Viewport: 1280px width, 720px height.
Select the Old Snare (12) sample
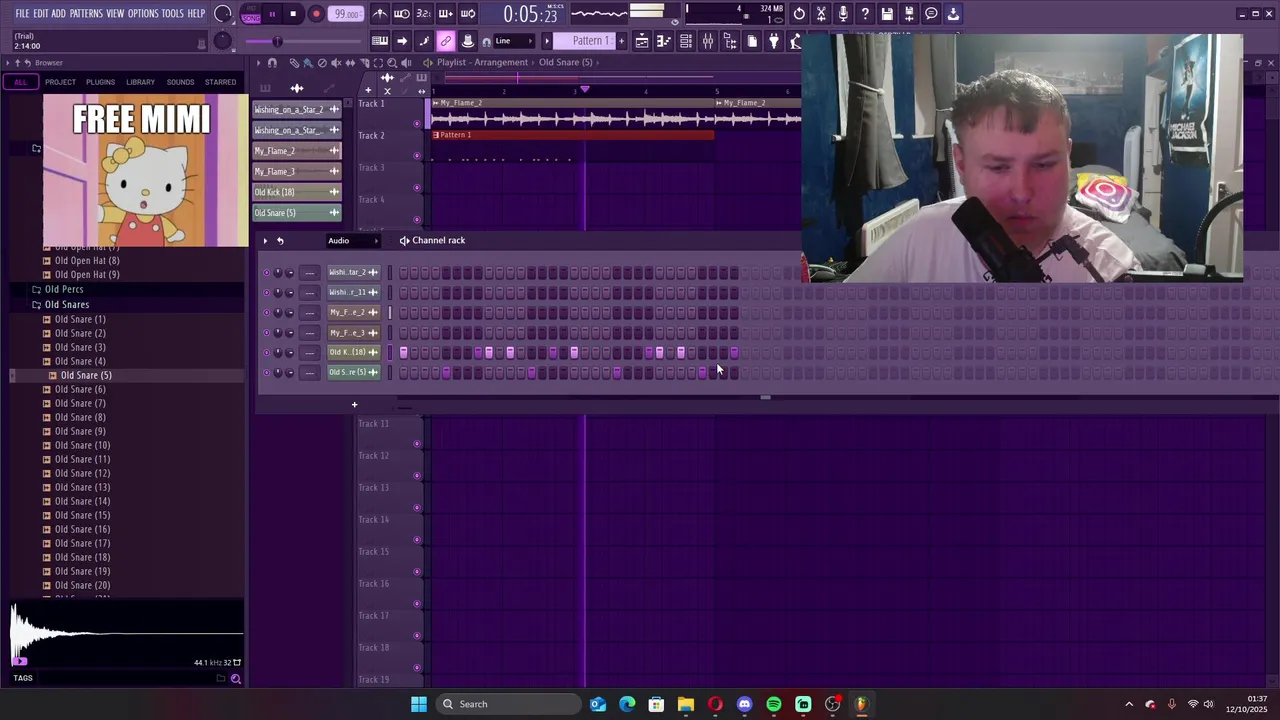pyautogui.click(x=82, y=473)
